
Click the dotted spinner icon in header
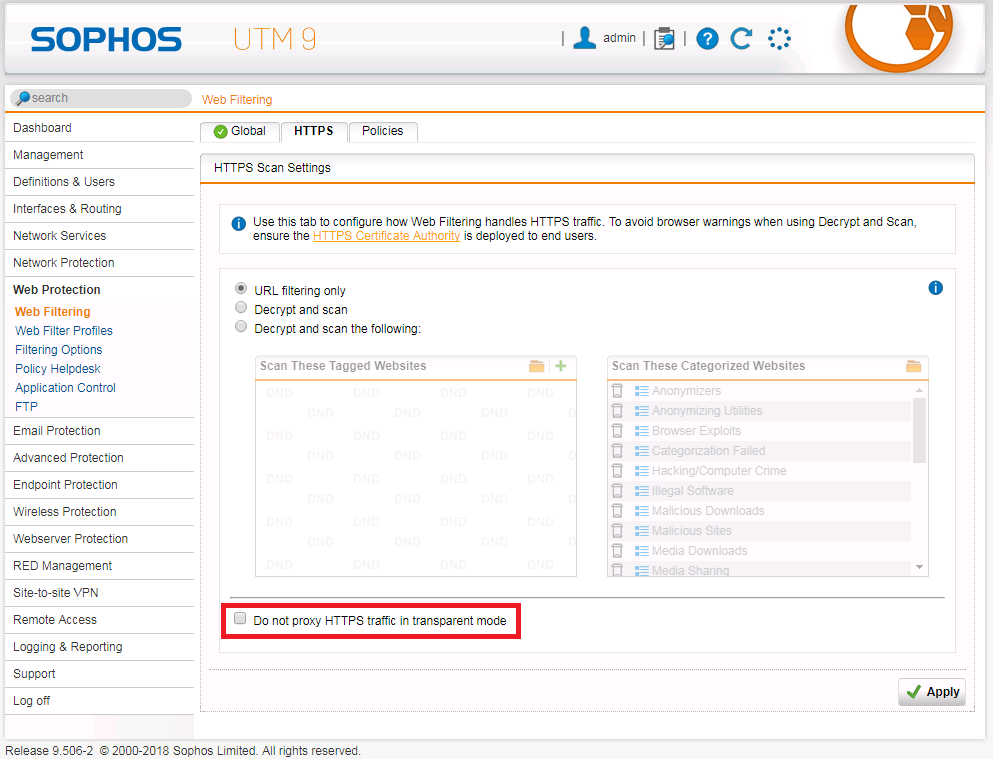coord(779,39)
